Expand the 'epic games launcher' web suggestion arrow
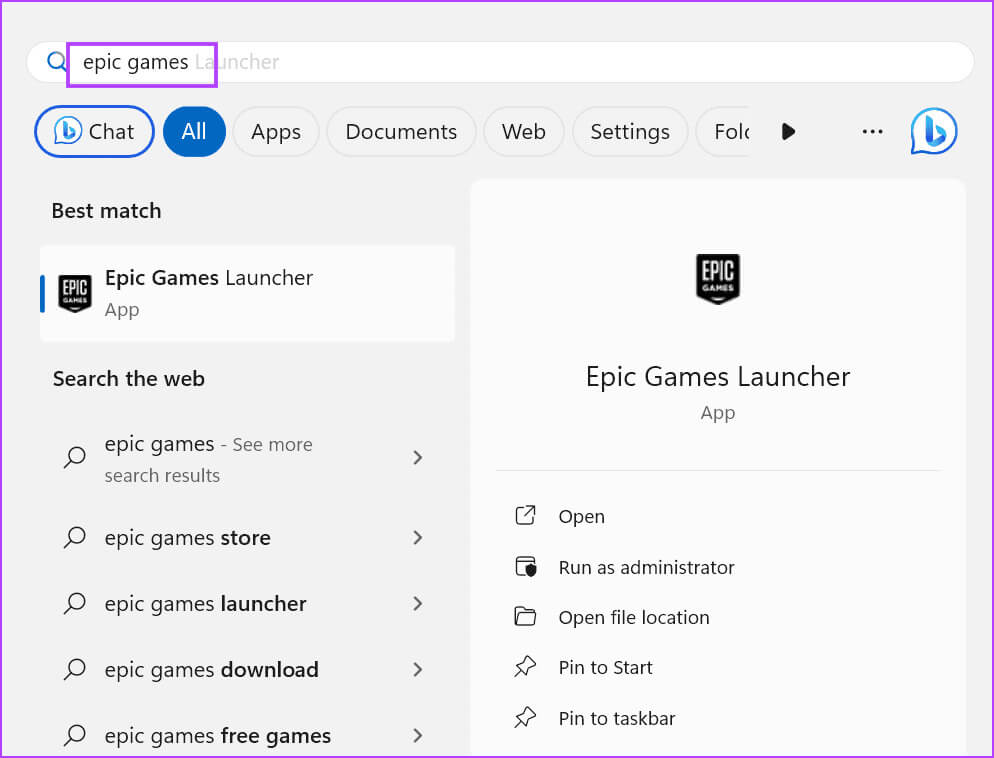Image resolution: width=994 pixels, height=758 pixels. (418, 604)
